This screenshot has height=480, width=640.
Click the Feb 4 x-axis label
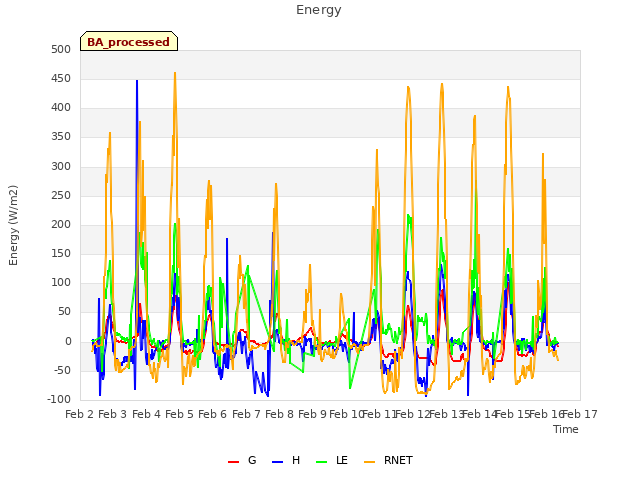(x=147, y=414)
